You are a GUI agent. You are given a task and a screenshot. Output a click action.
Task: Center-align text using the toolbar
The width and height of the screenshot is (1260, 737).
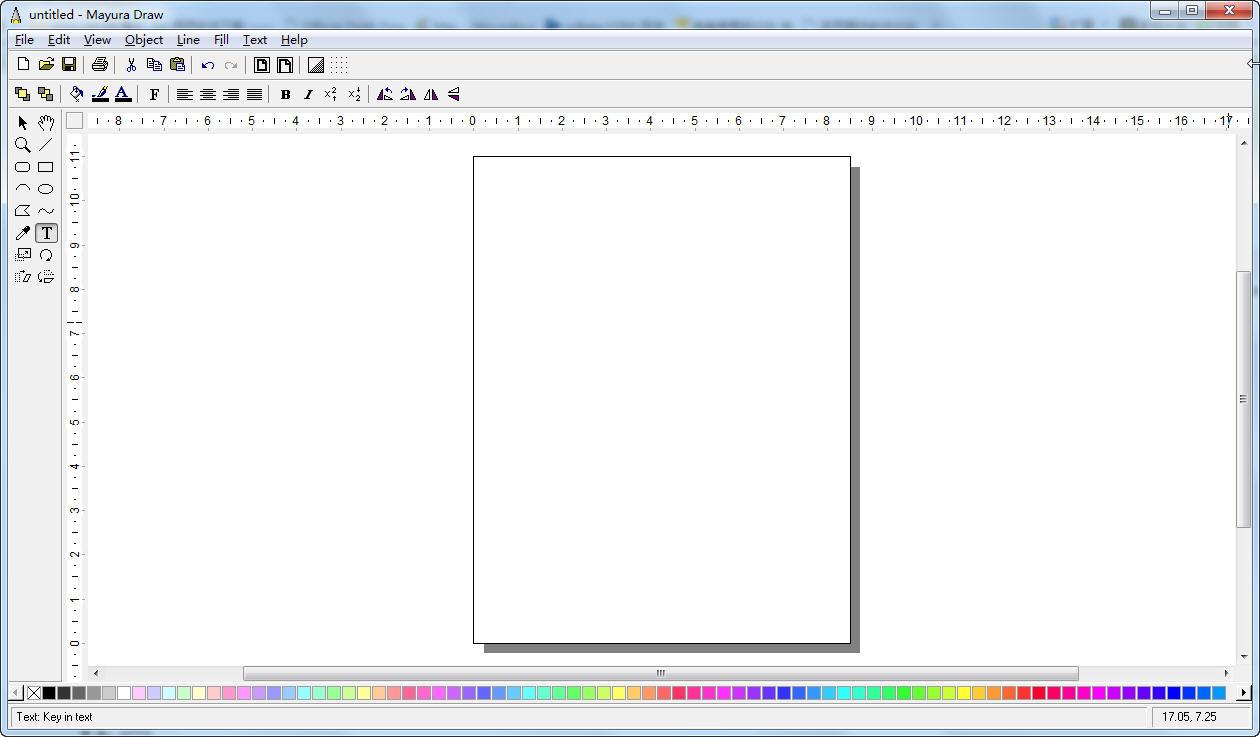tap(208, 94)
